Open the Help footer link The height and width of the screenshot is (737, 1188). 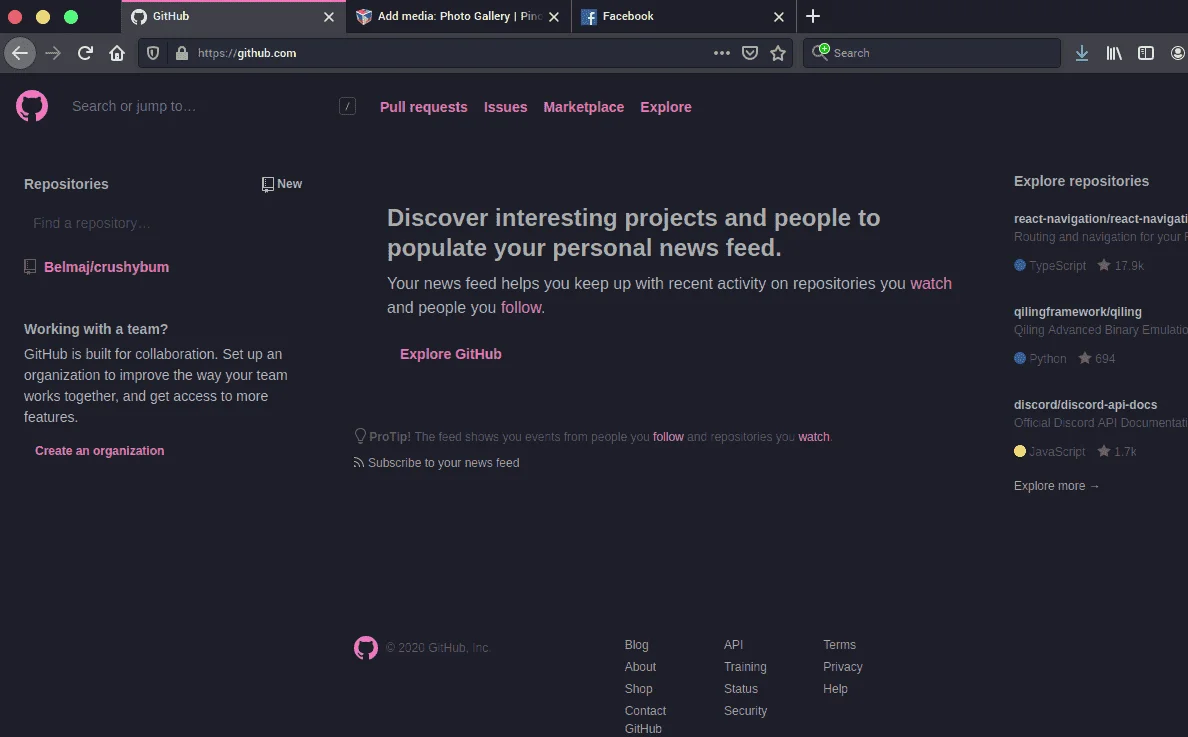[x=835, y=689]
